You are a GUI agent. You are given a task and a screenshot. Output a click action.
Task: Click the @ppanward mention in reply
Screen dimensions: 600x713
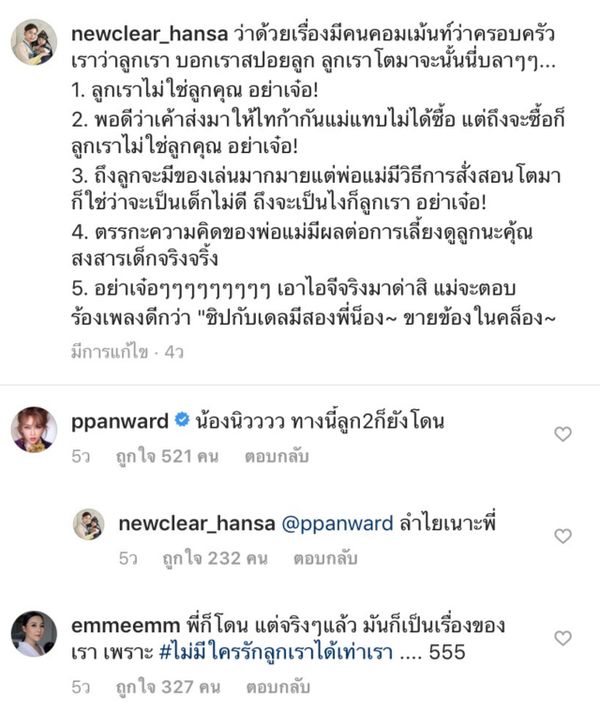click(338, 524)
